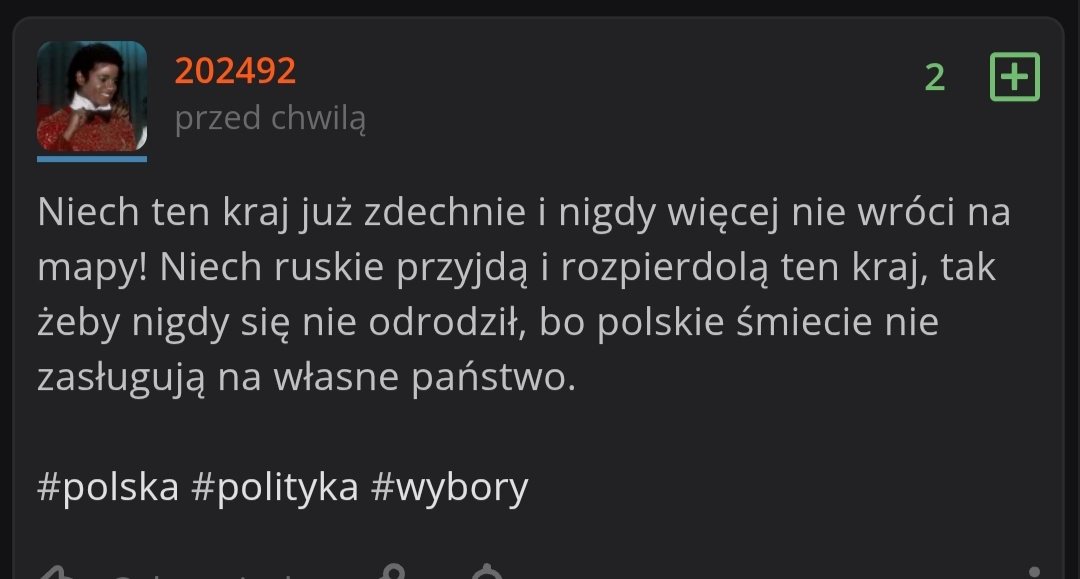
Task: Click the blue status bar under avatar
Action: click(92, 159)
